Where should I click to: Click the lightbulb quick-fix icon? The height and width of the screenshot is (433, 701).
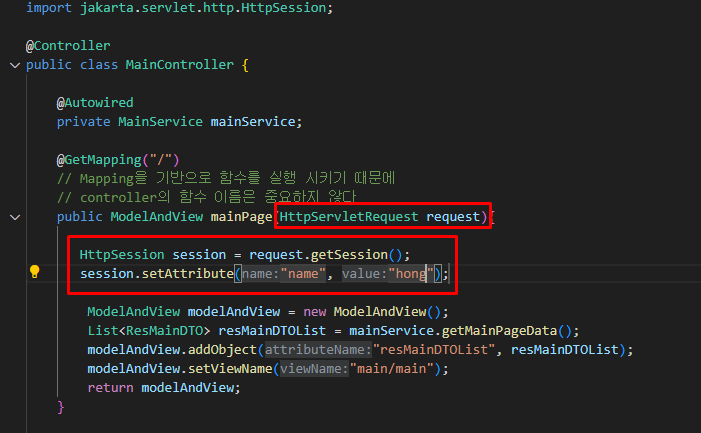pos(34,271)
